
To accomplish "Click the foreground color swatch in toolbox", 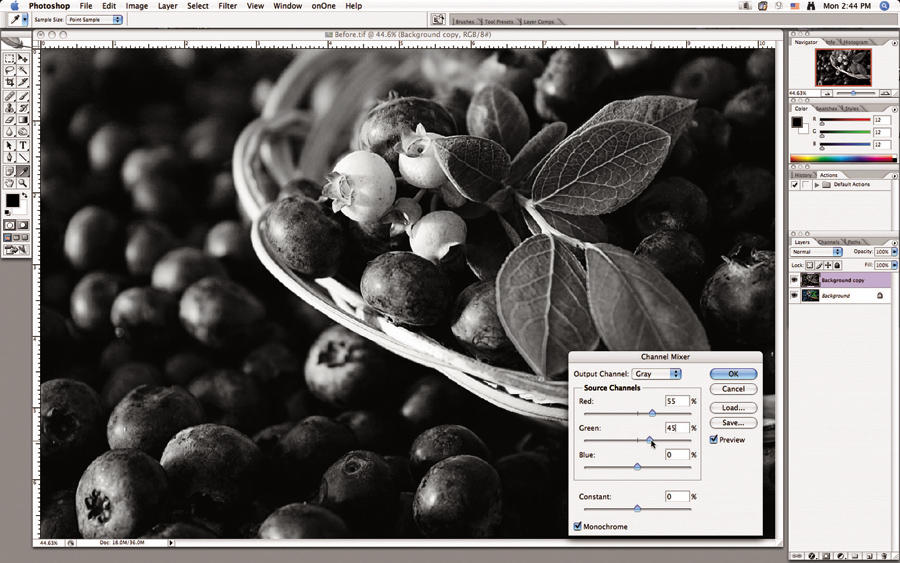I will 12,200.
